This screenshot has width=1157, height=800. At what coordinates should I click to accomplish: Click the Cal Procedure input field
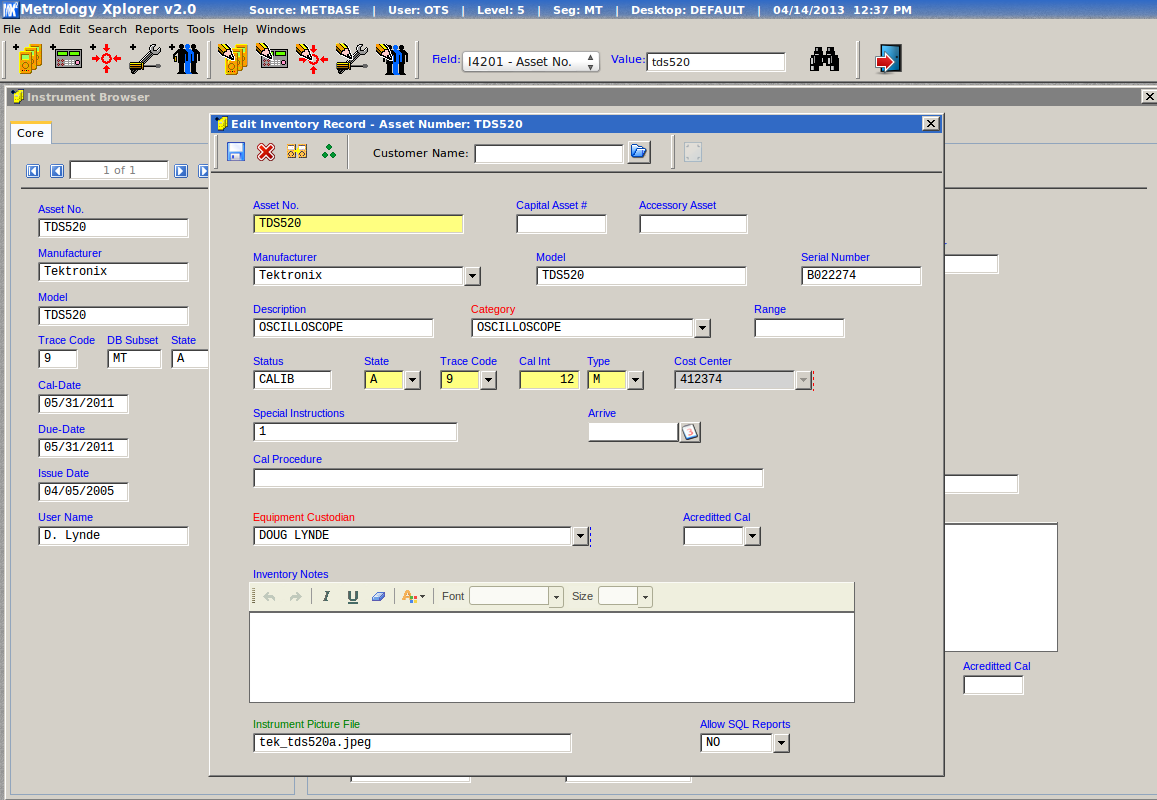(x=508, y=478)
